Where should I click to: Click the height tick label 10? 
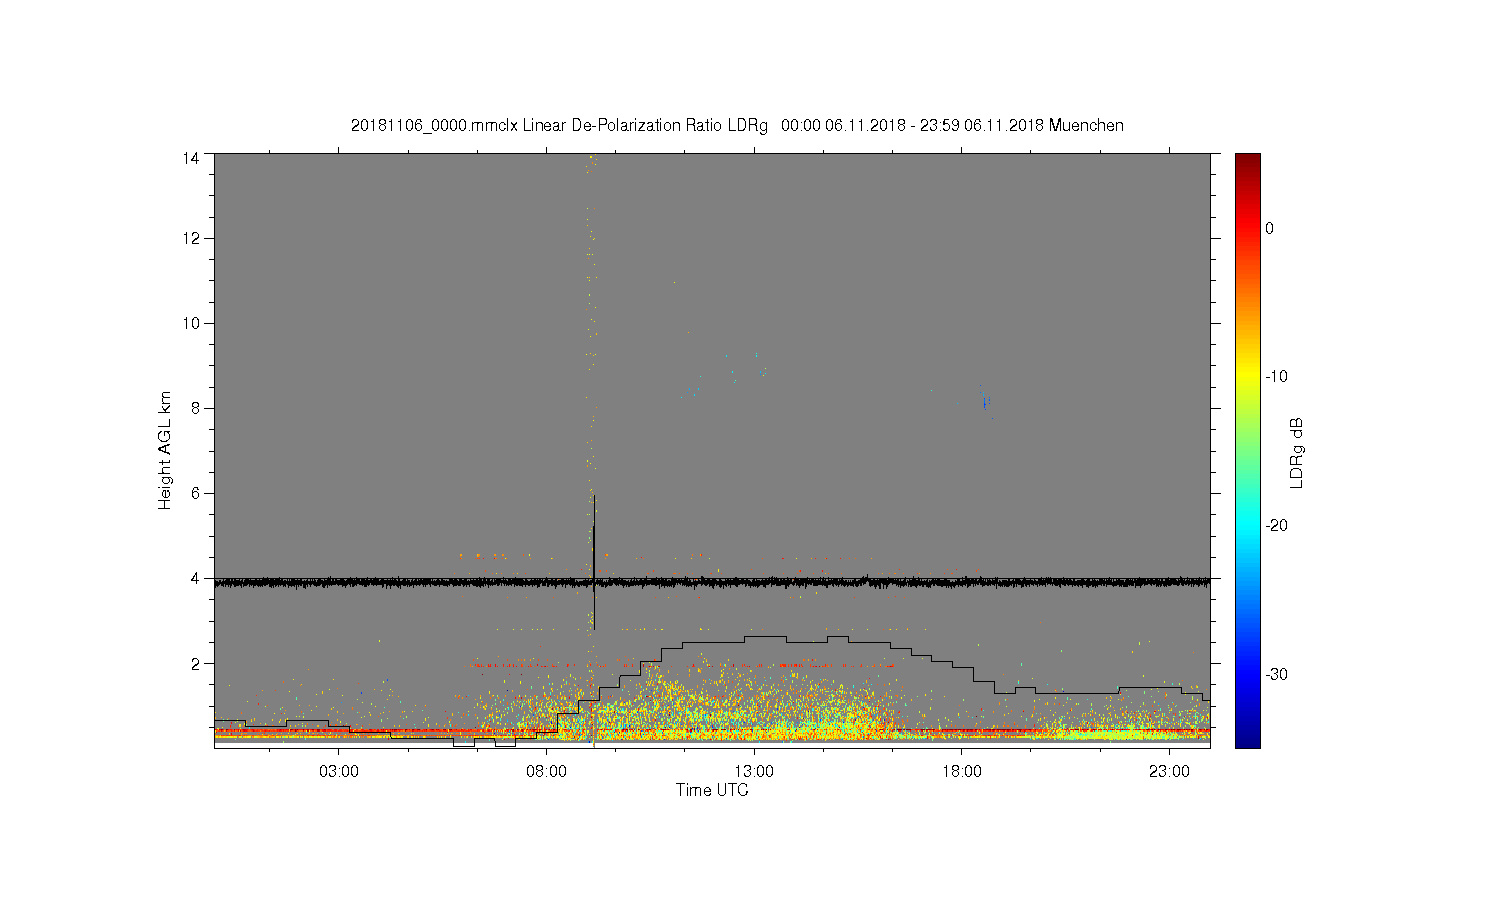click(191, 323)
